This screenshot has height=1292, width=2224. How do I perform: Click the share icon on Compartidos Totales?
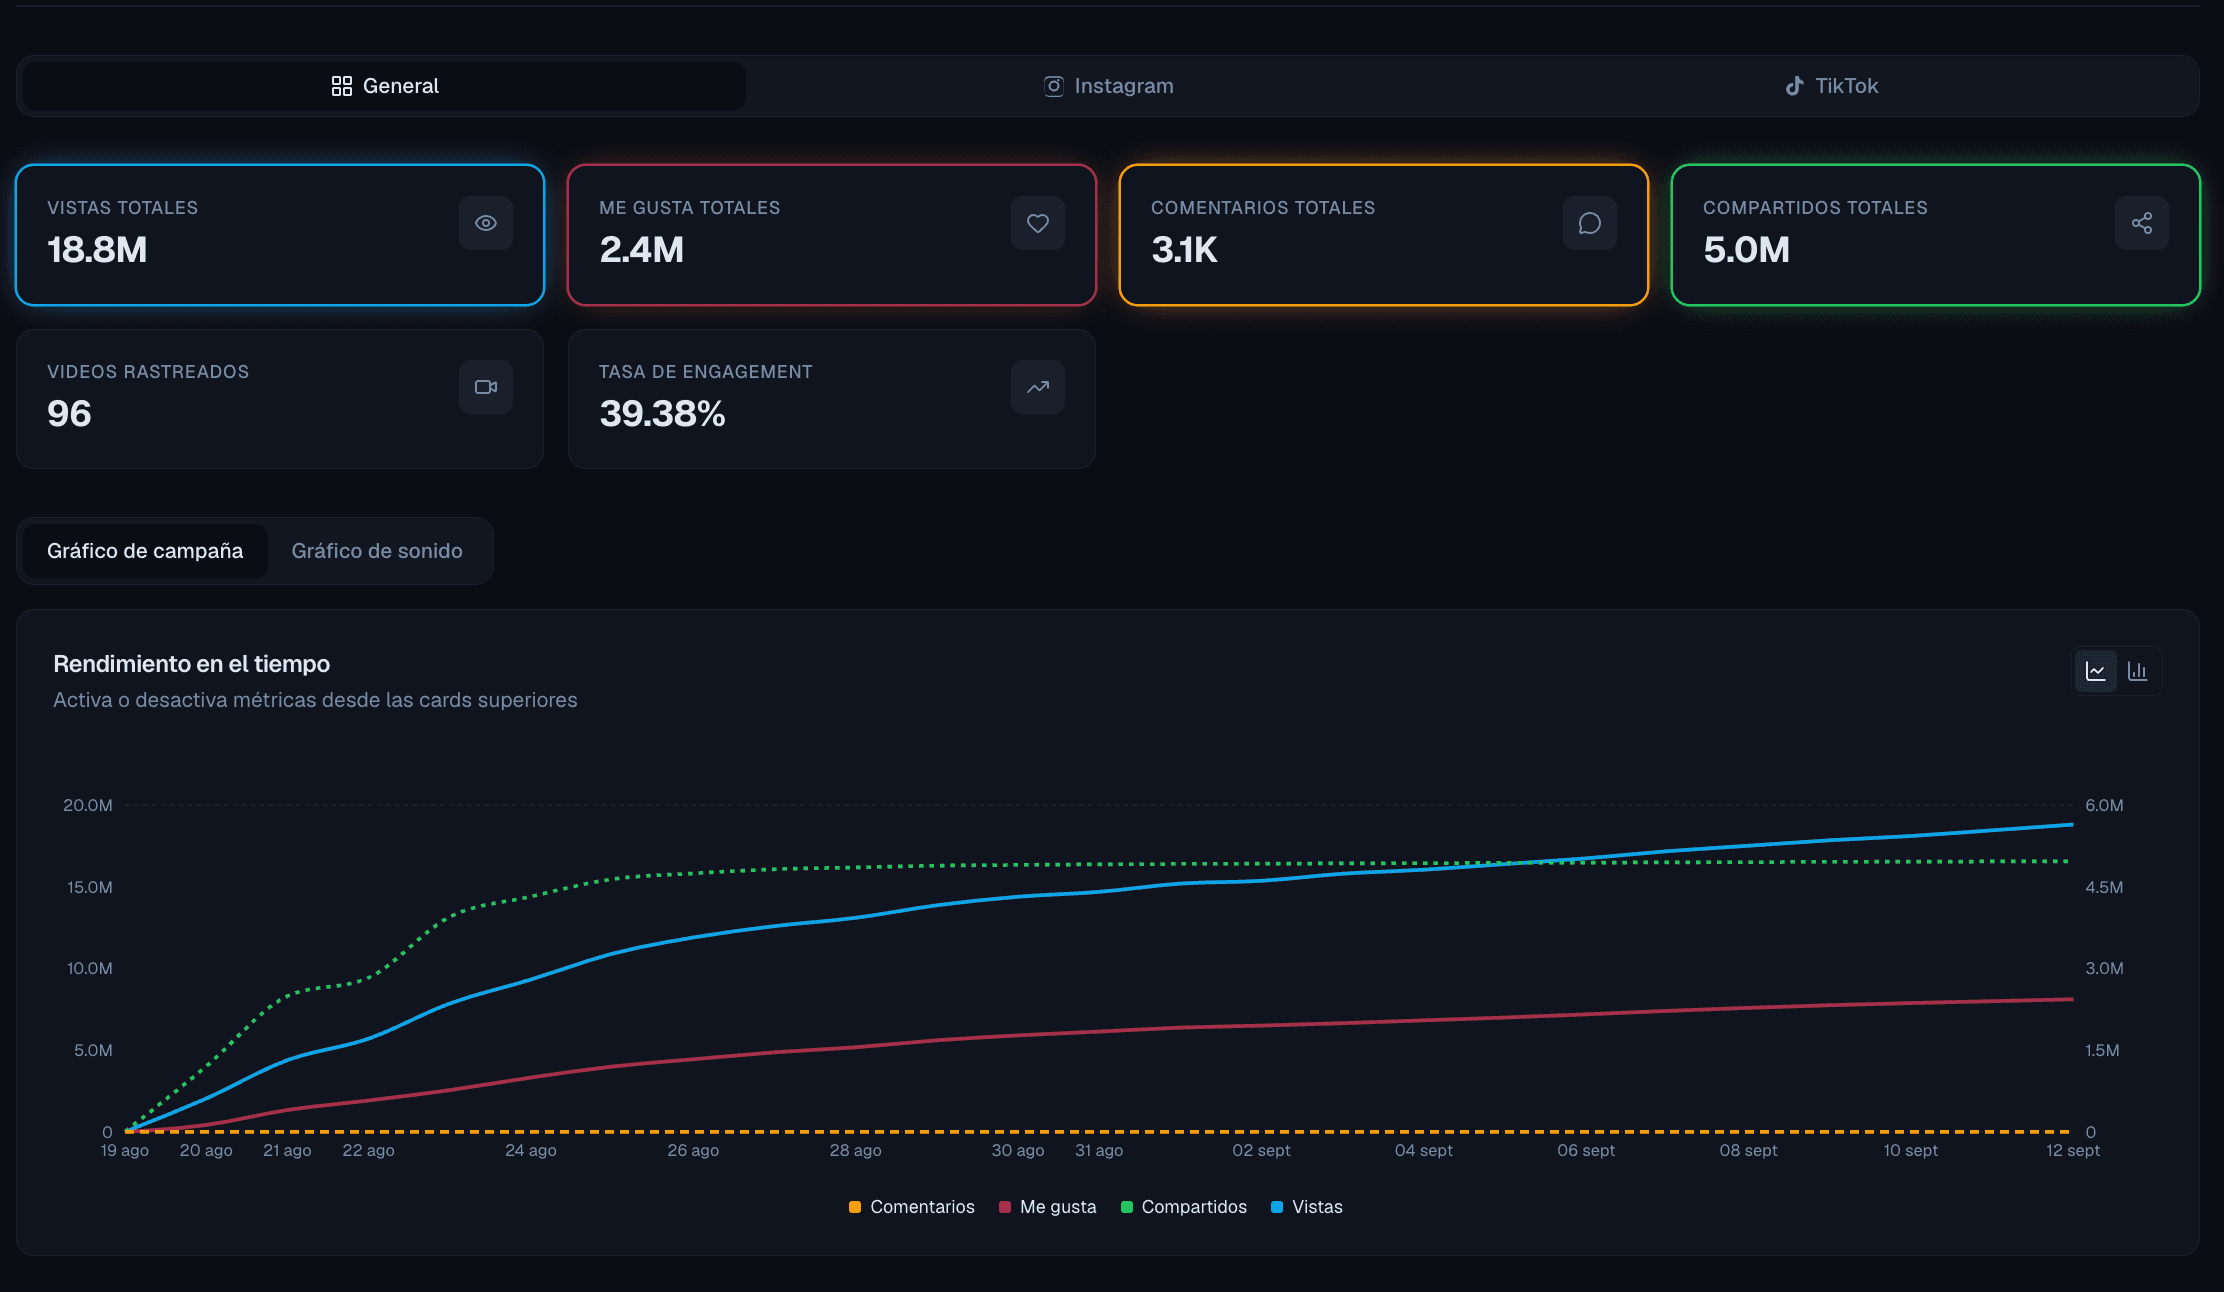point(2142,223)
